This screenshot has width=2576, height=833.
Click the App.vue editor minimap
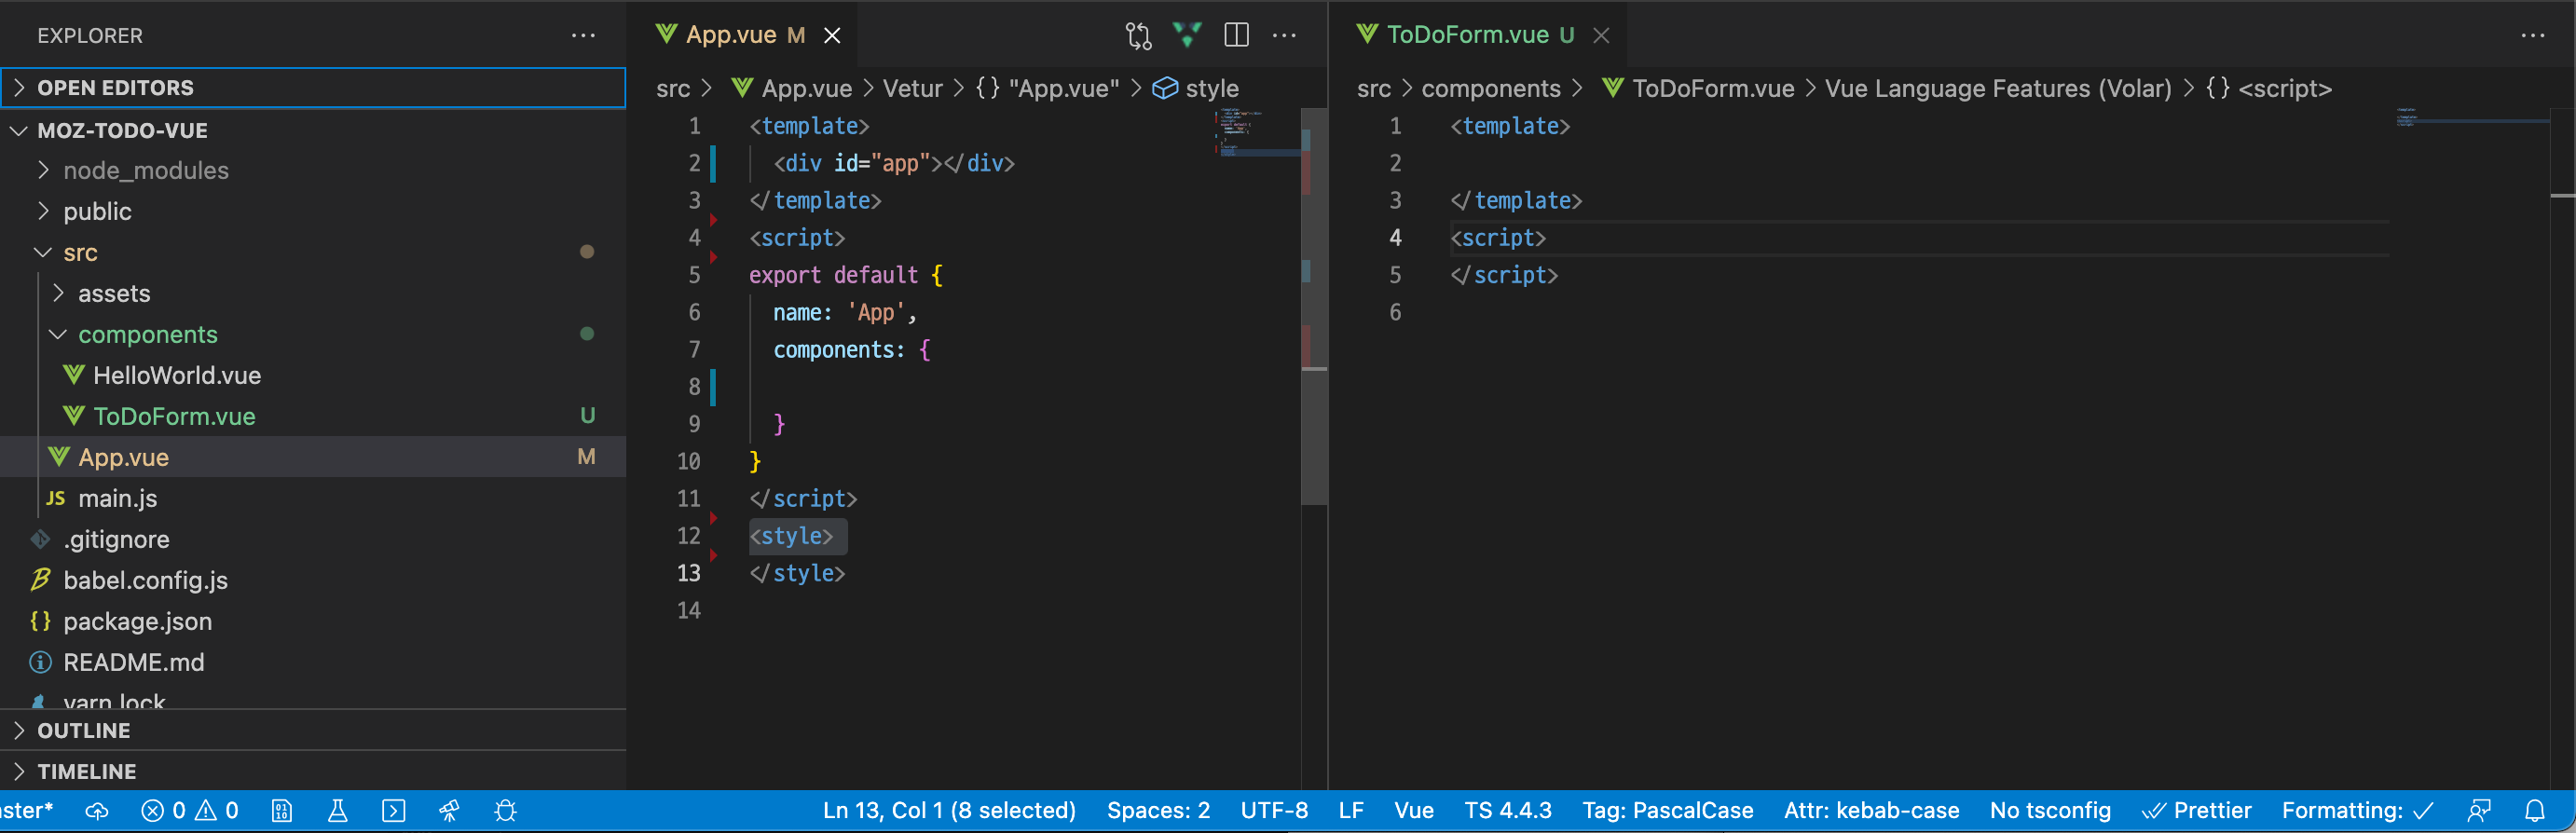pyautogui.click(x=1256, y=133)
